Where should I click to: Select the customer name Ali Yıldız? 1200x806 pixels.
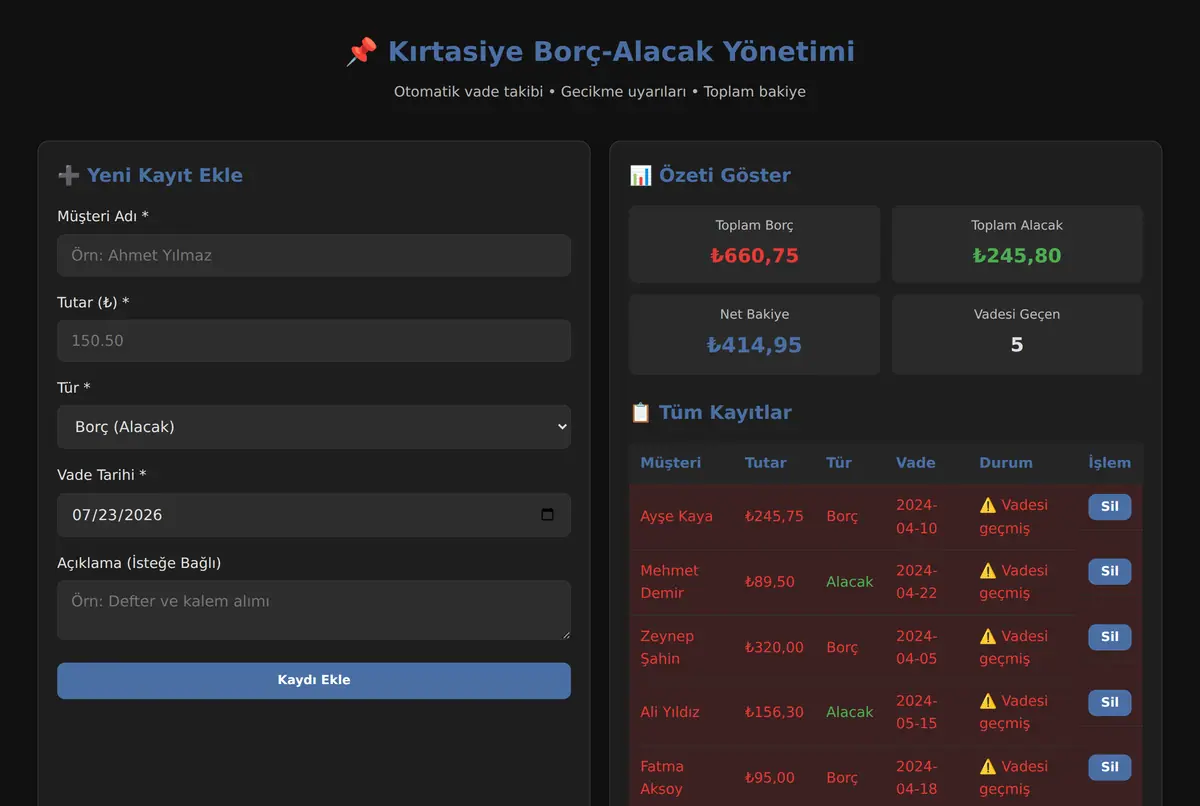click(x=670, y=712)
